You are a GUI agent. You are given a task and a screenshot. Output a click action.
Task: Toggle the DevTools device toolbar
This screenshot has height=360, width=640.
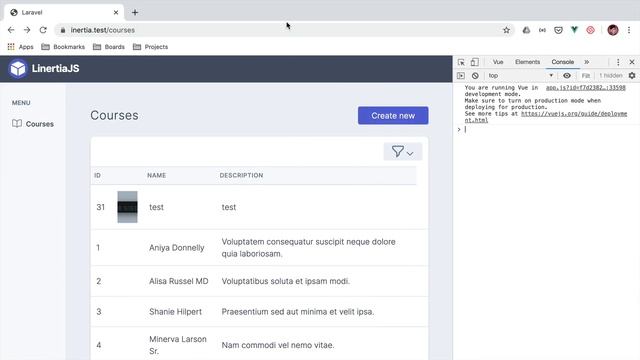click(474, 62)
